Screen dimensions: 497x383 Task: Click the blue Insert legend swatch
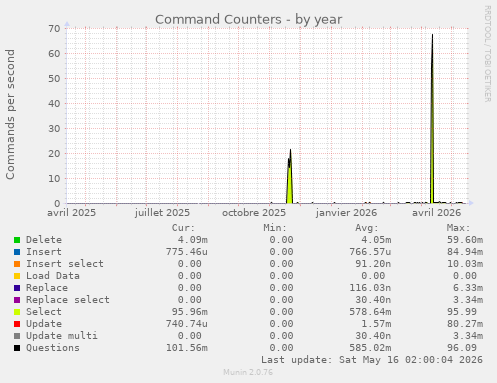pos(17,252)
